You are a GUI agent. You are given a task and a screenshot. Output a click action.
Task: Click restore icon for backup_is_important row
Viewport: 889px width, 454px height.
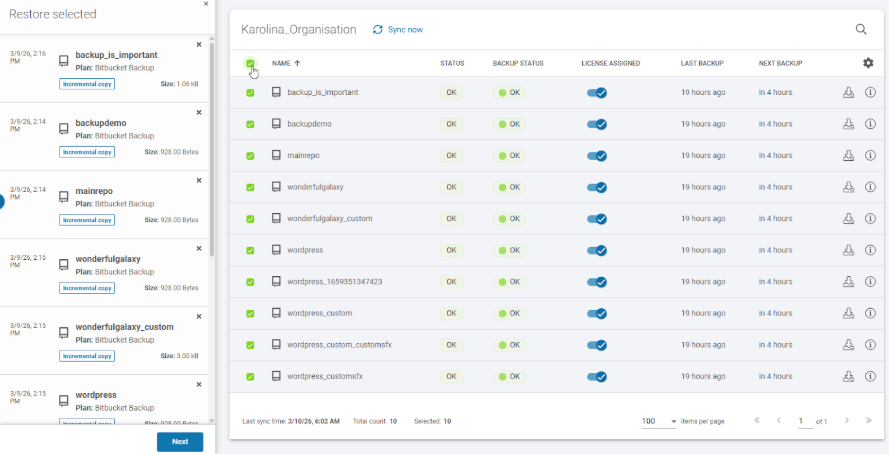coord(848,92)
